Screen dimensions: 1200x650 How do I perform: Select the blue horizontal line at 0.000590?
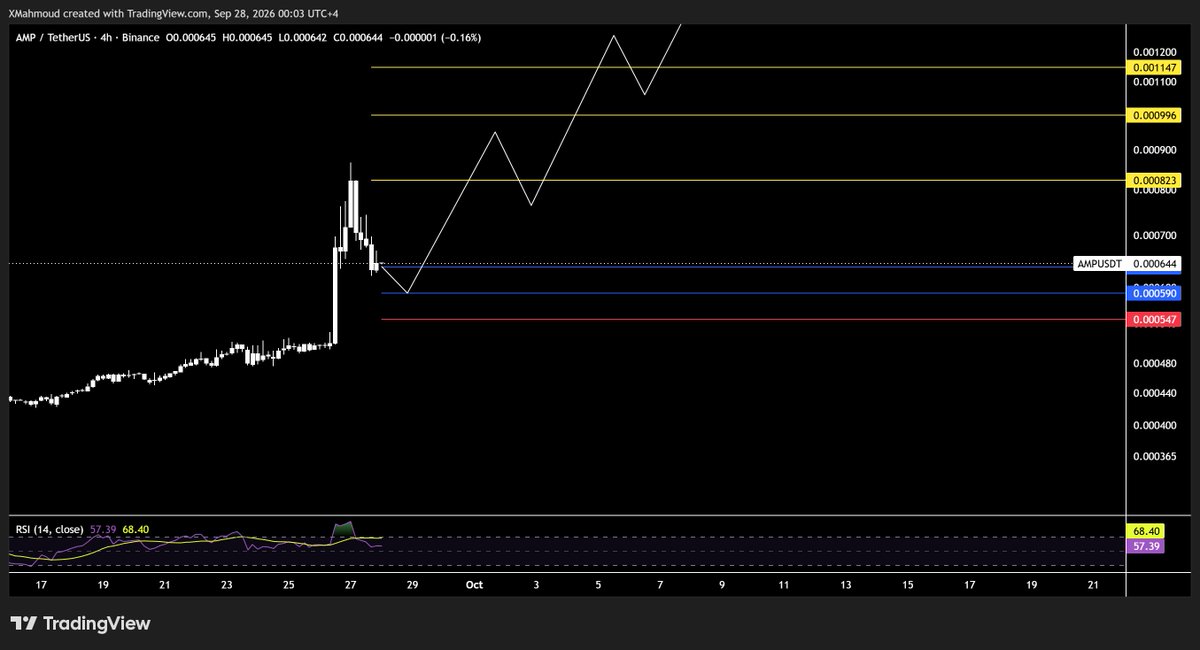click(753, 293)
